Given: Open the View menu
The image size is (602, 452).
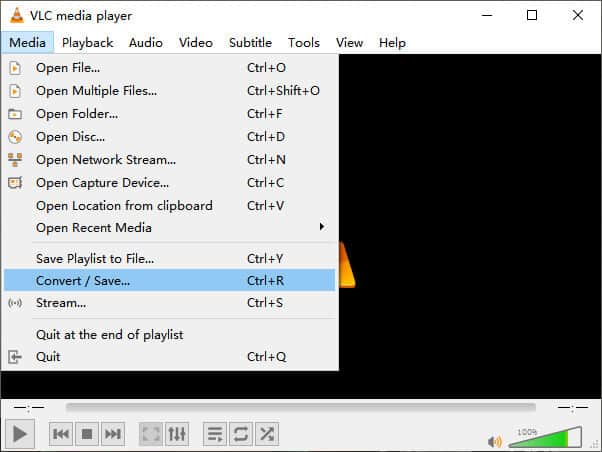Looking at the screenshot, I should point(349,43).
